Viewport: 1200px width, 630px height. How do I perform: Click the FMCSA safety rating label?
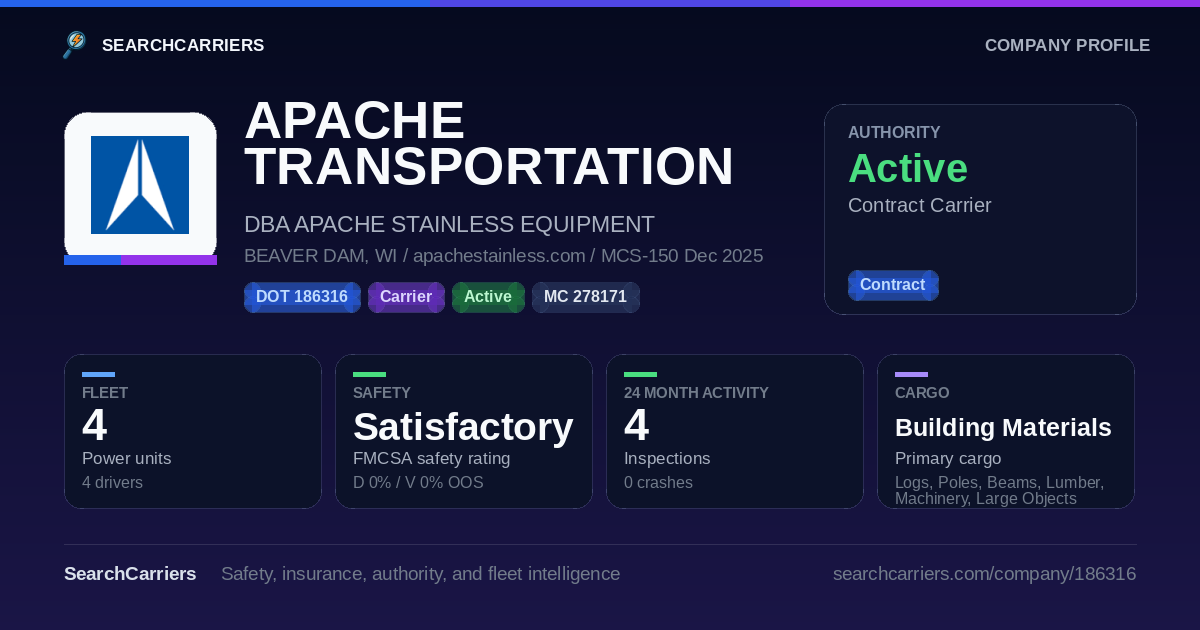(431, 459)
